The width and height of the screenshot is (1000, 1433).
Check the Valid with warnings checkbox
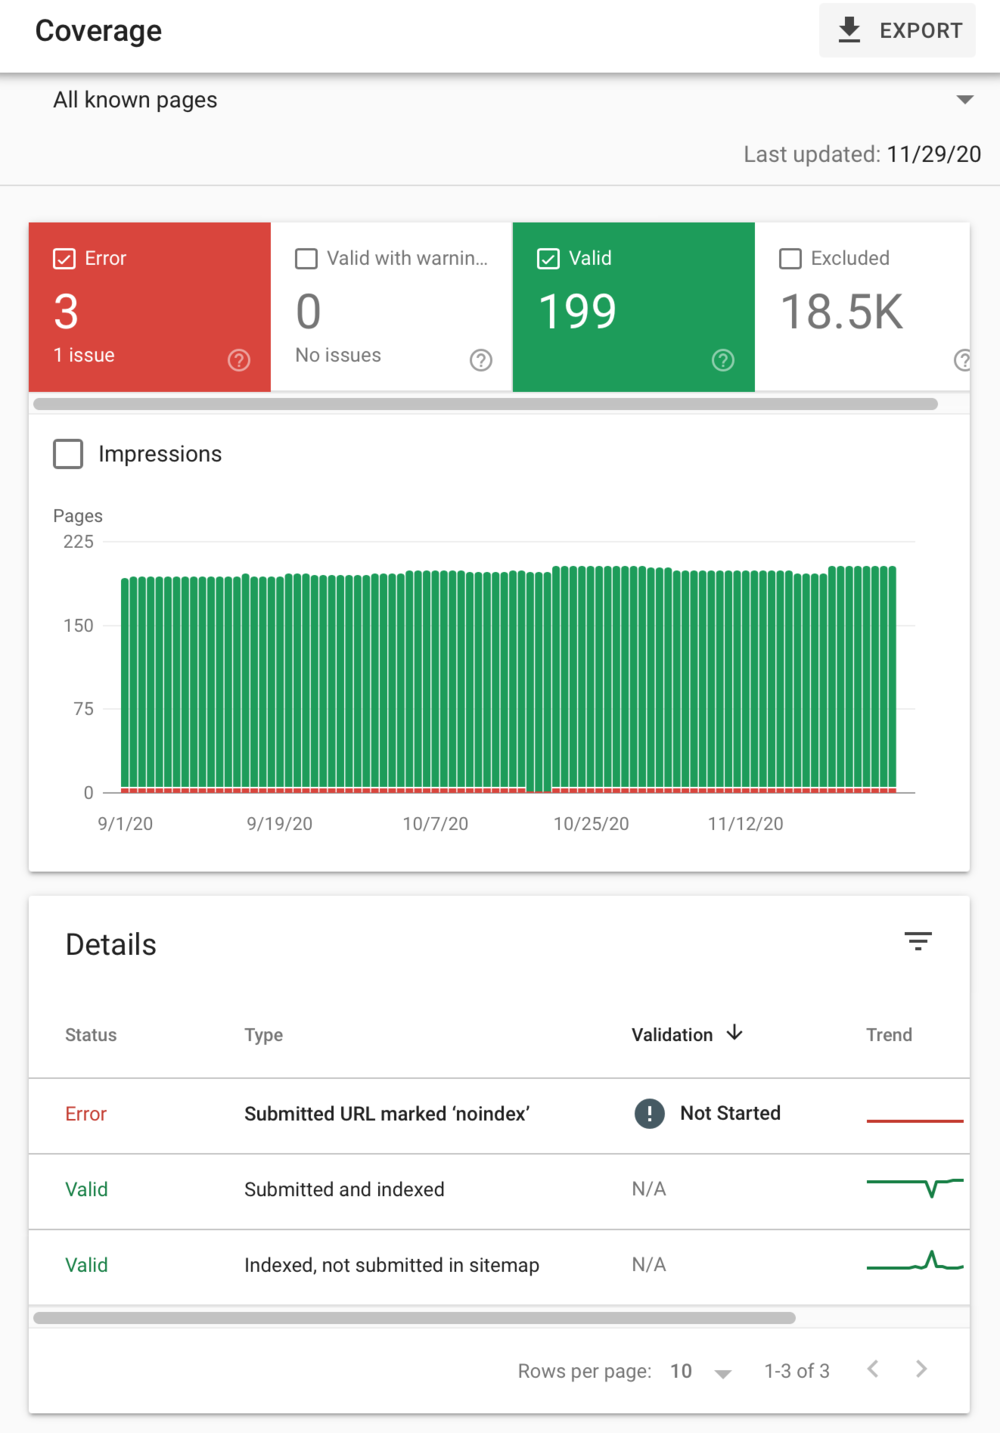click(x=306, y=259)
